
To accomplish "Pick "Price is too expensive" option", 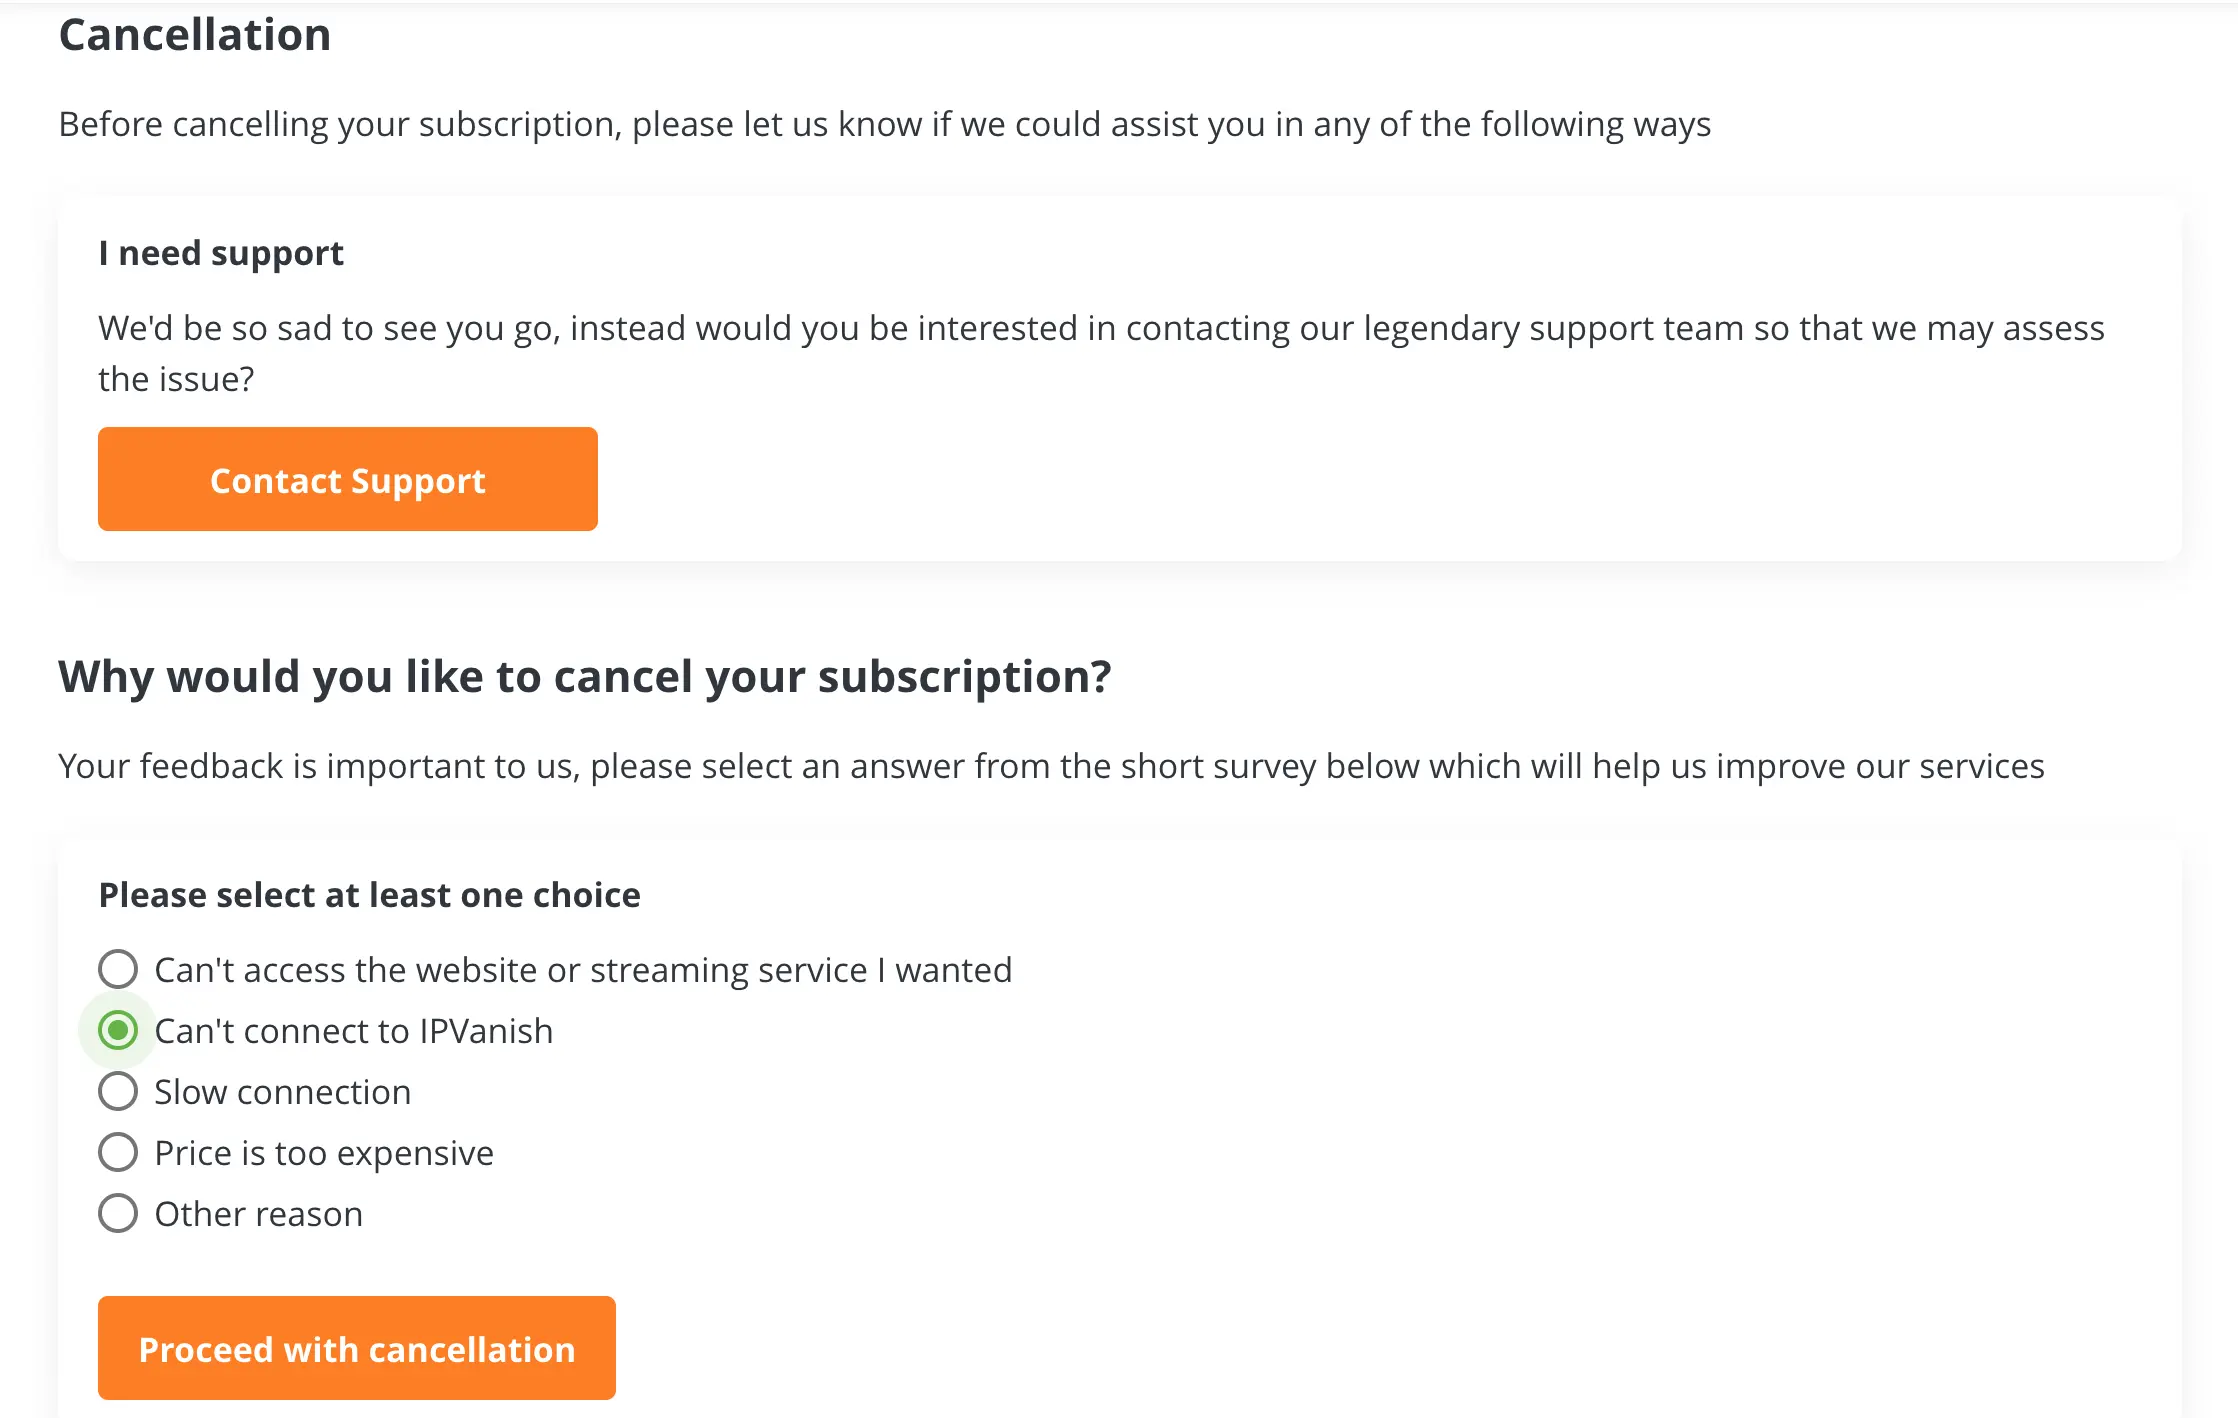I will click(118, 1151).
